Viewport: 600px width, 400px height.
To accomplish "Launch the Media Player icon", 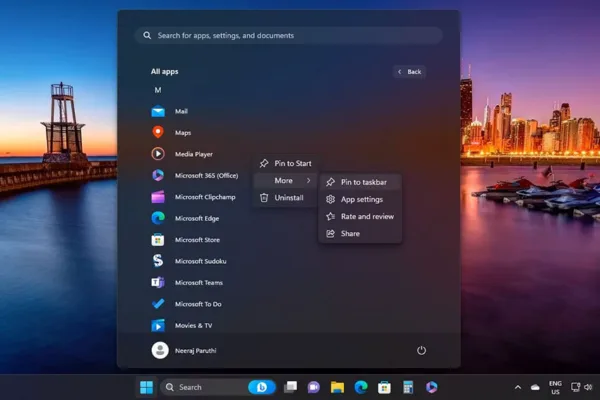I will tap(158, 154).
